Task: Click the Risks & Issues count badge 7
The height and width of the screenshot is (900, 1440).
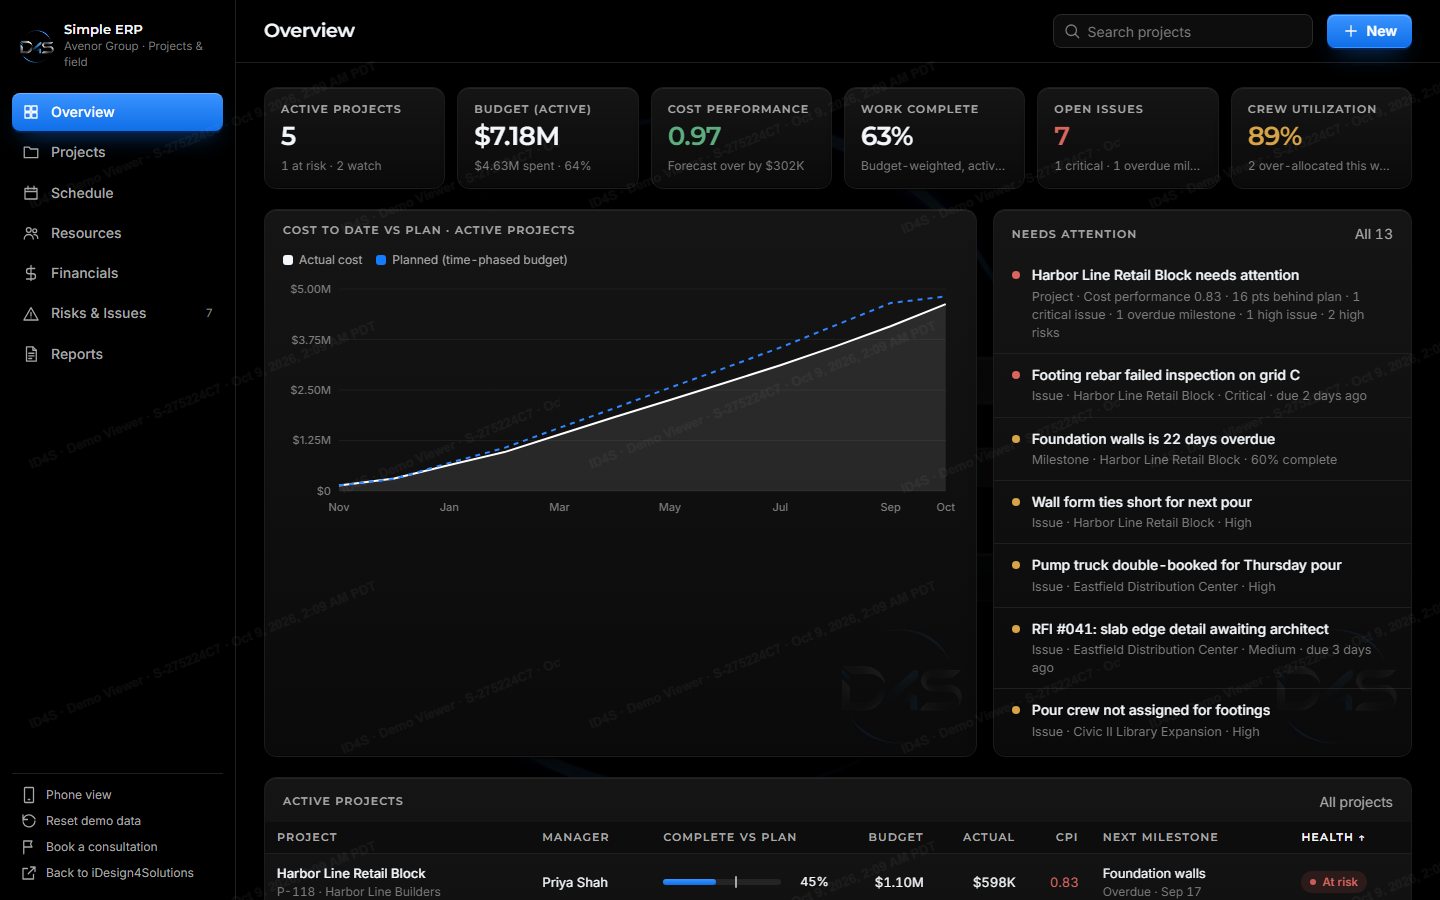Action: tap(209, 313)
